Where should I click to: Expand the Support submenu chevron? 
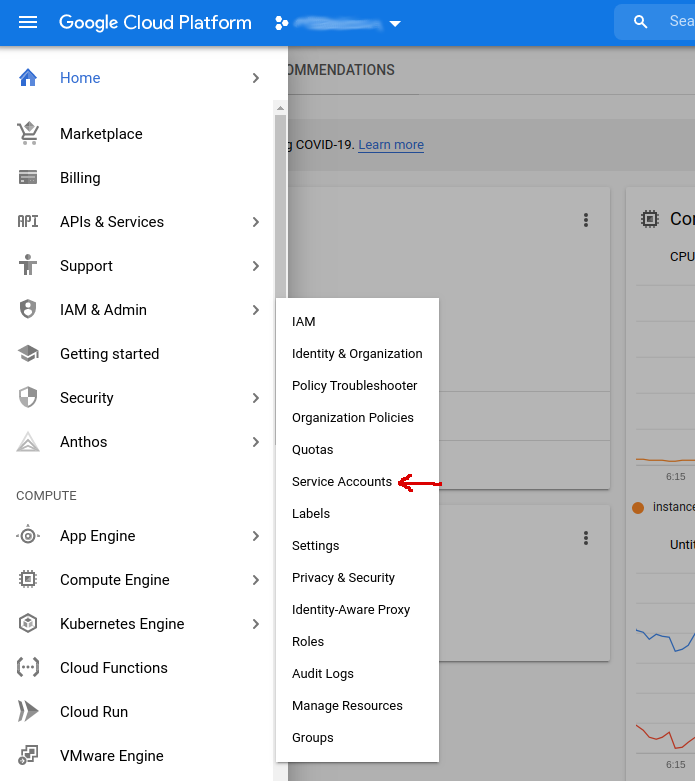point(256,266)
